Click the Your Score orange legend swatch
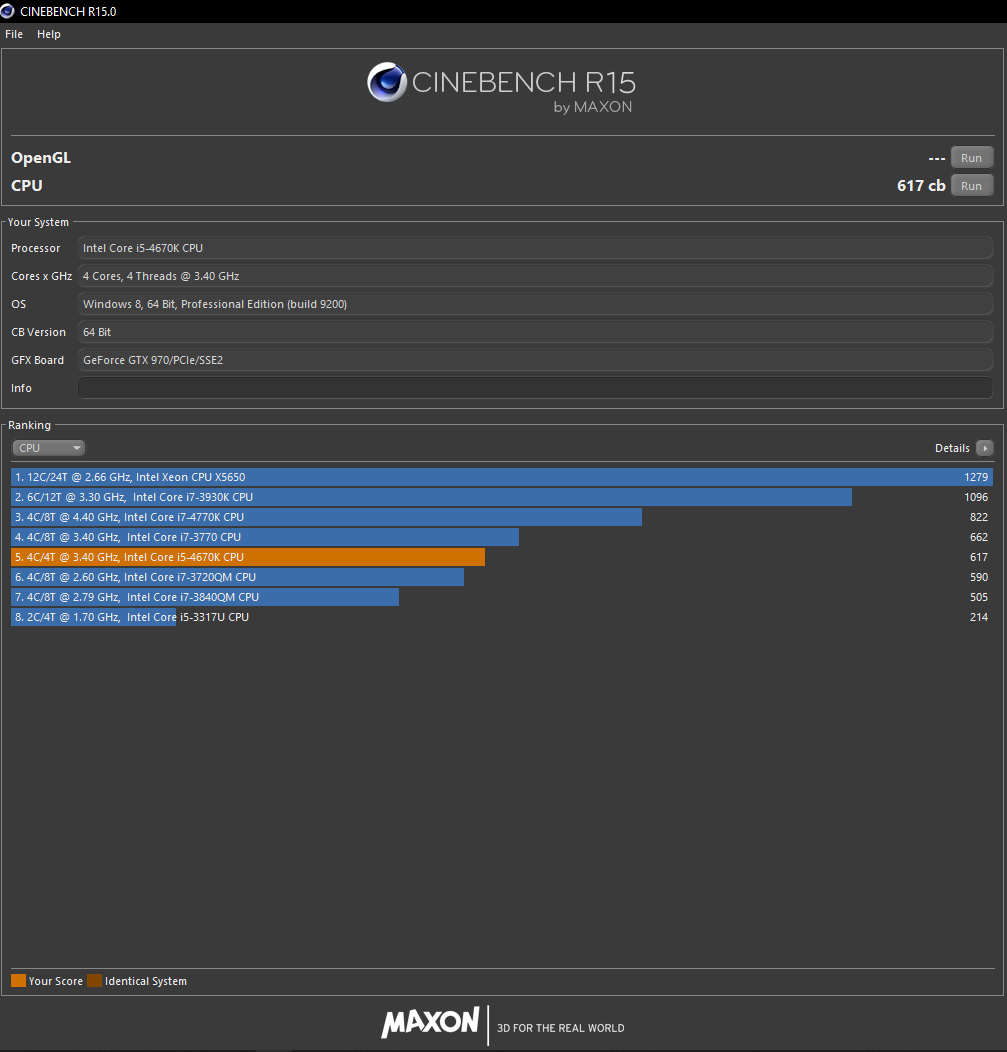 [x=18, y=980]
